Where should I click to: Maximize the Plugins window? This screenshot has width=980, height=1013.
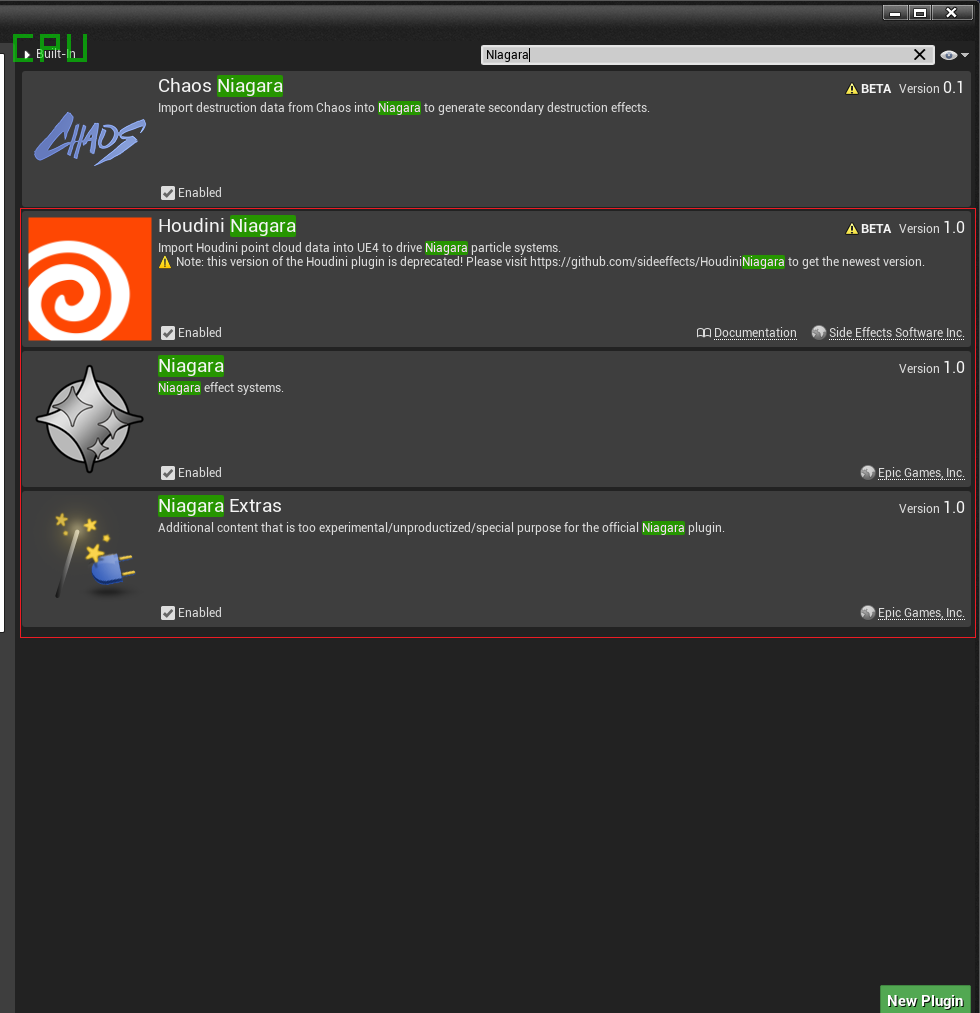pos(920,13)
